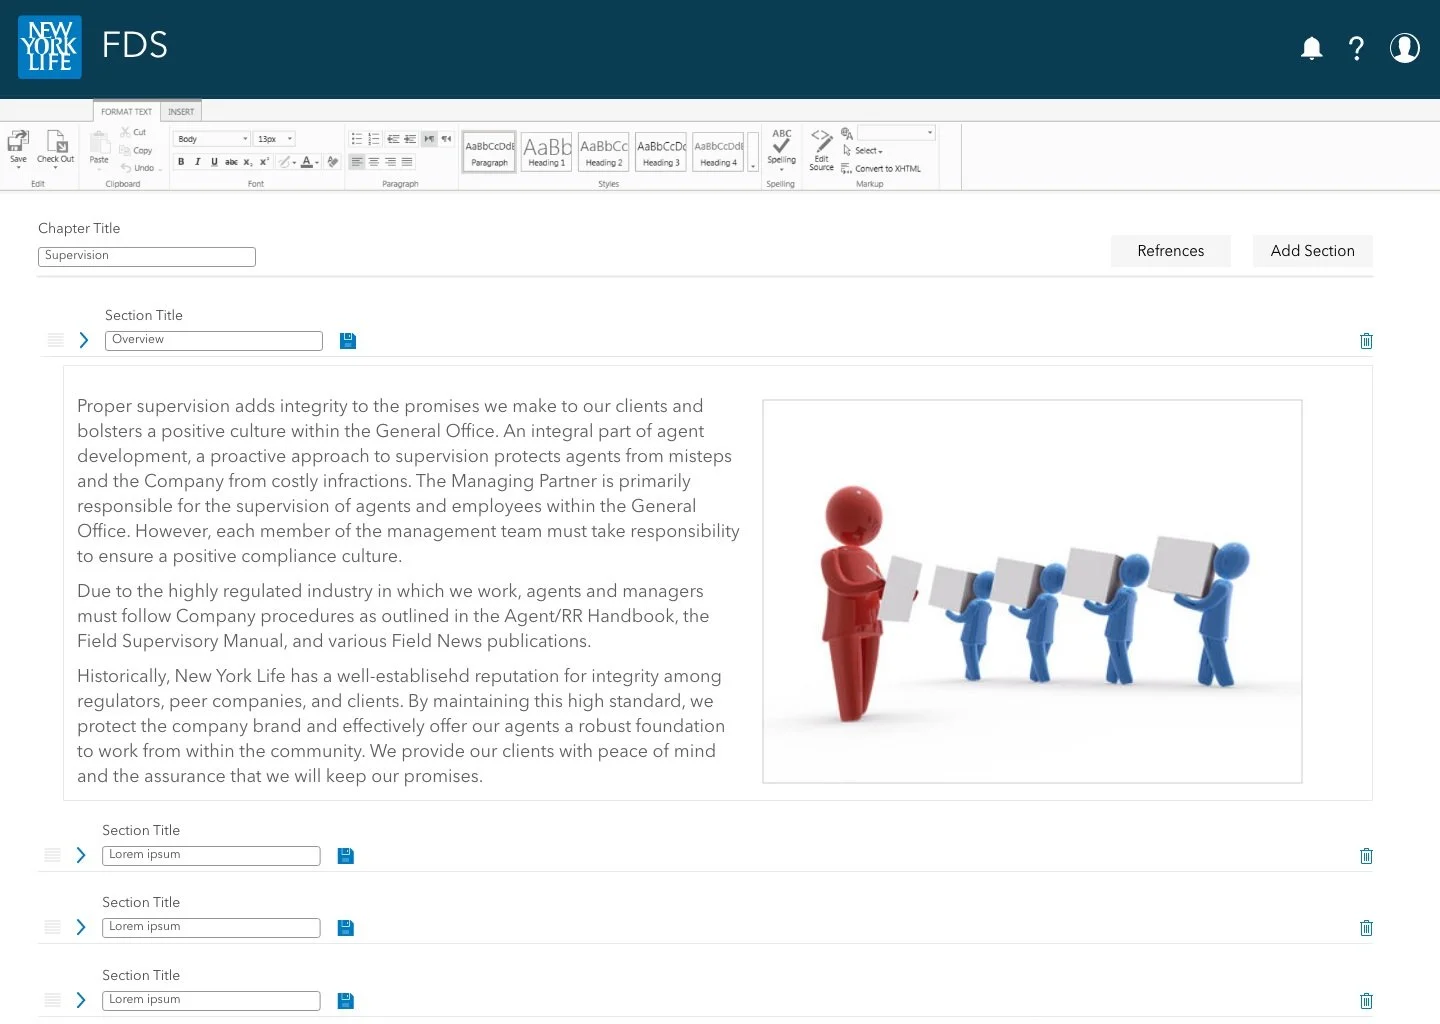The image size is (1440, 1024).
Task: Align text right
Action: tap(390, 162)
